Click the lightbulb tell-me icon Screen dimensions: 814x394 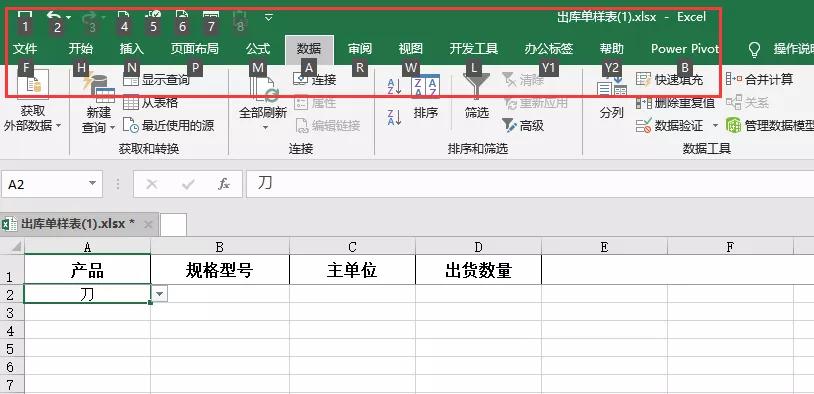click(x=754, y=49)
